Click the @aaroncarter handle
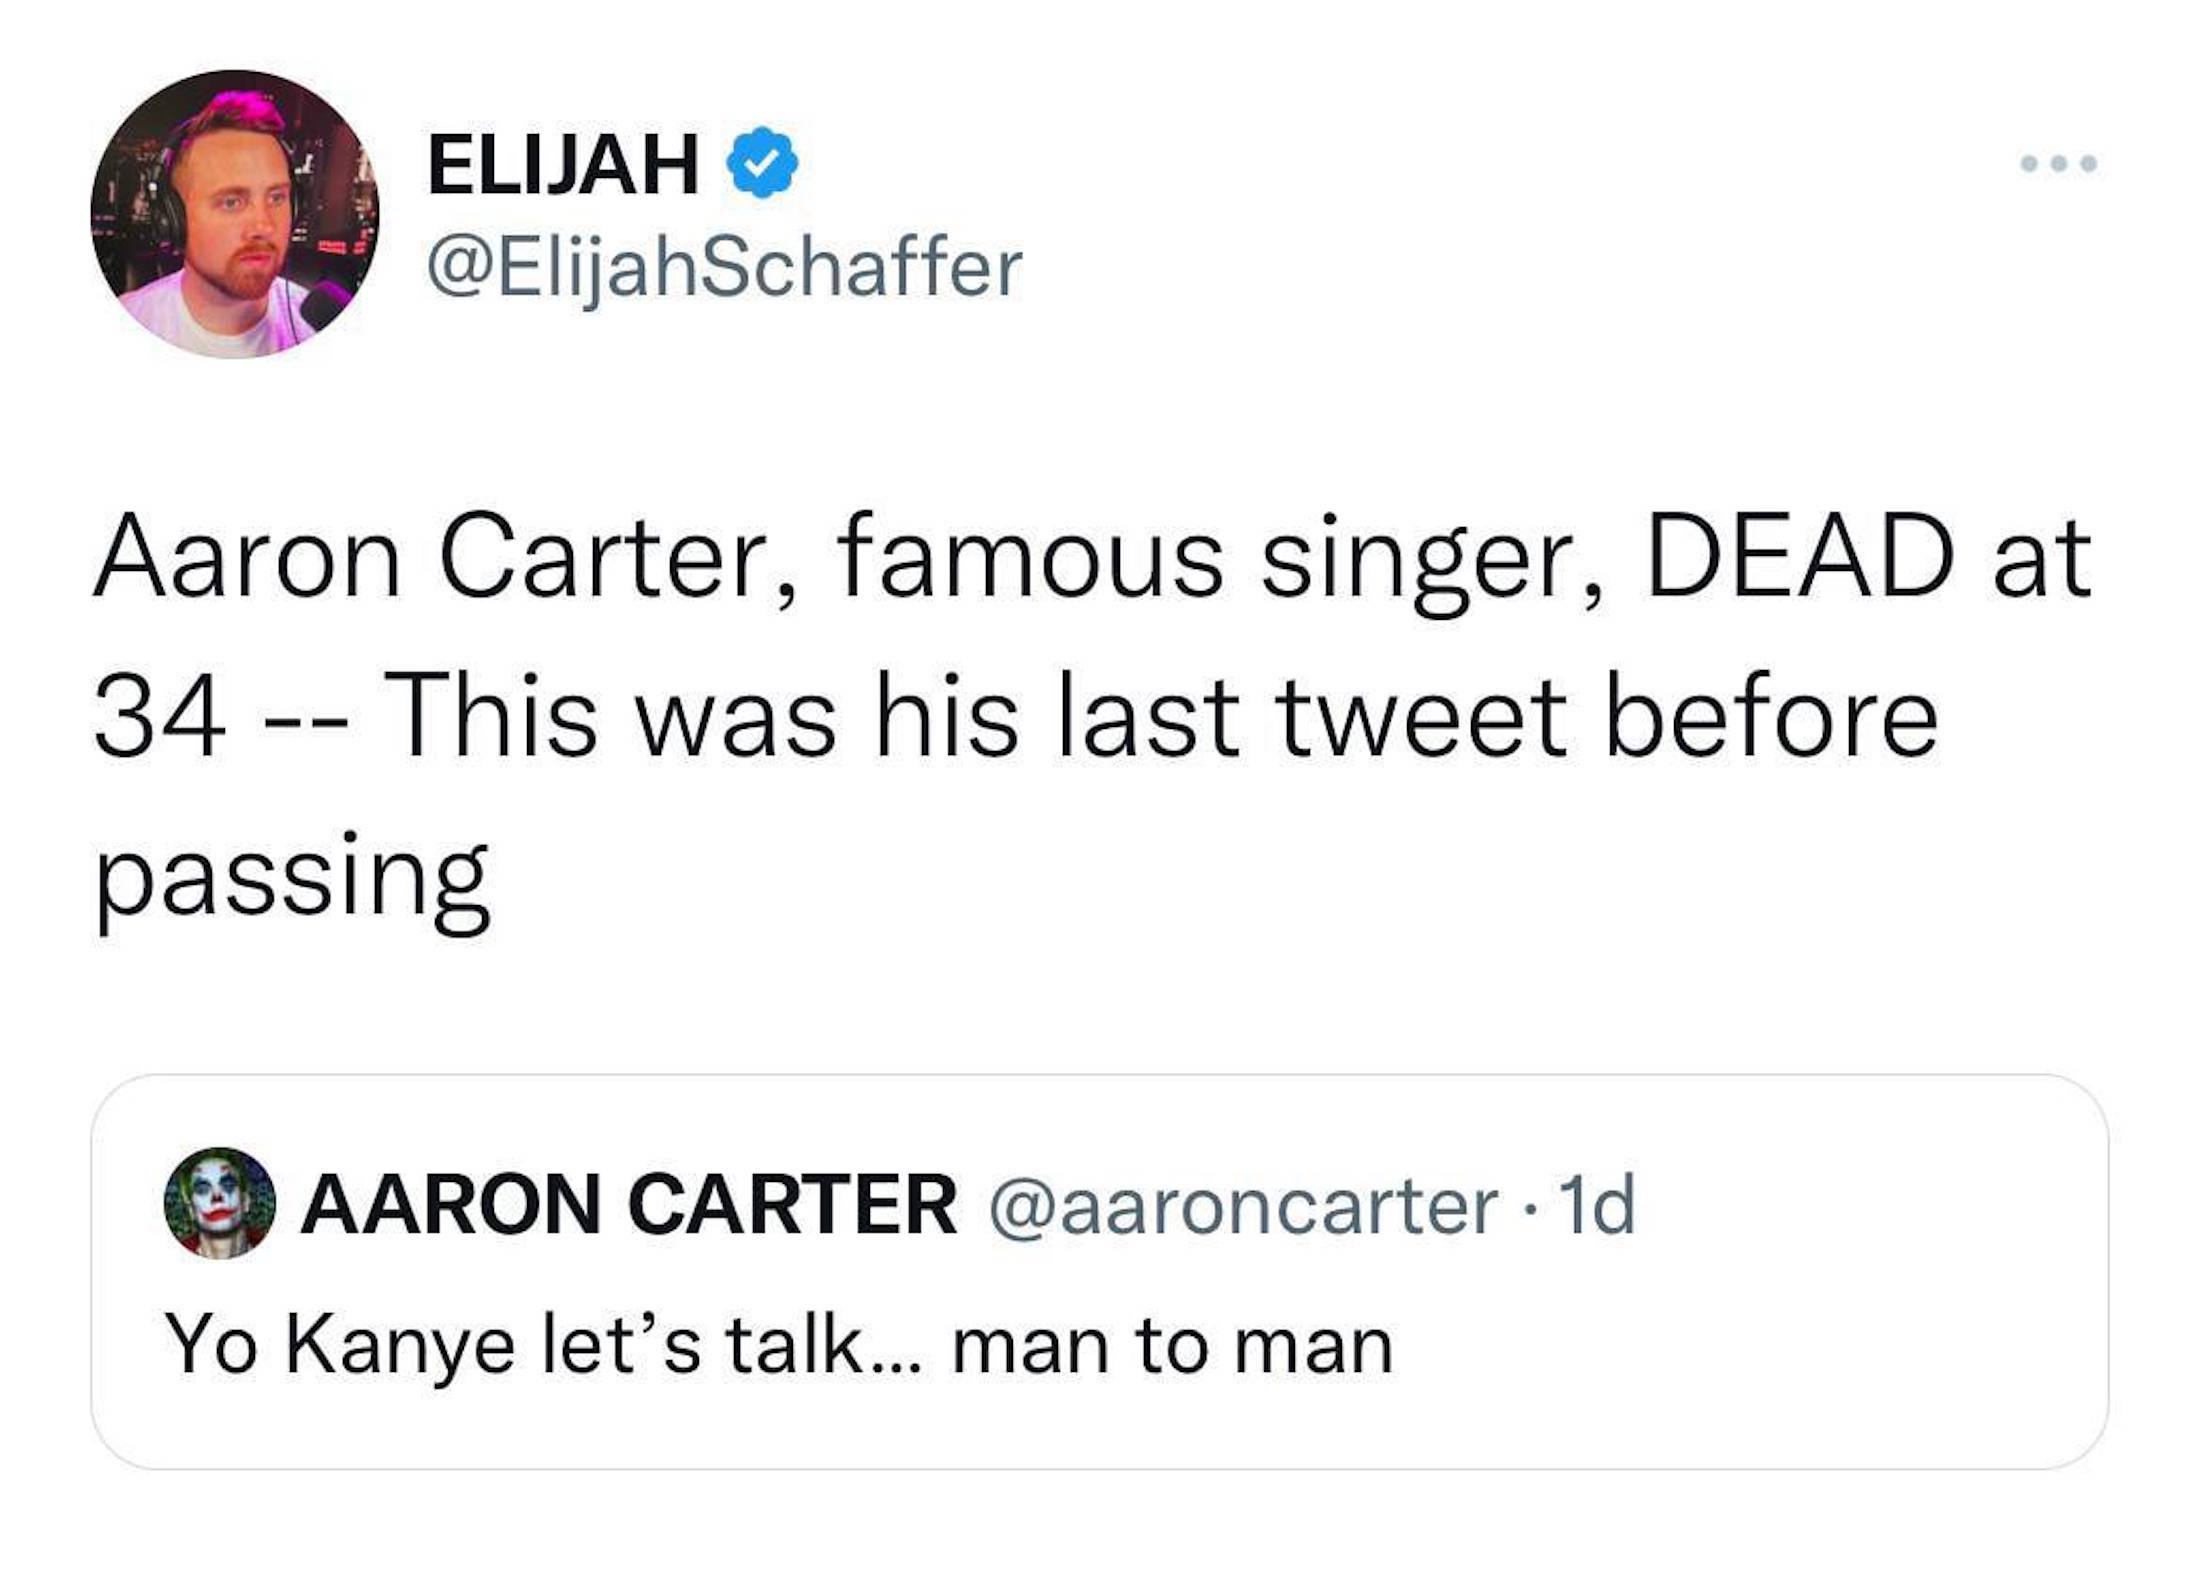 [1244, 1206]
